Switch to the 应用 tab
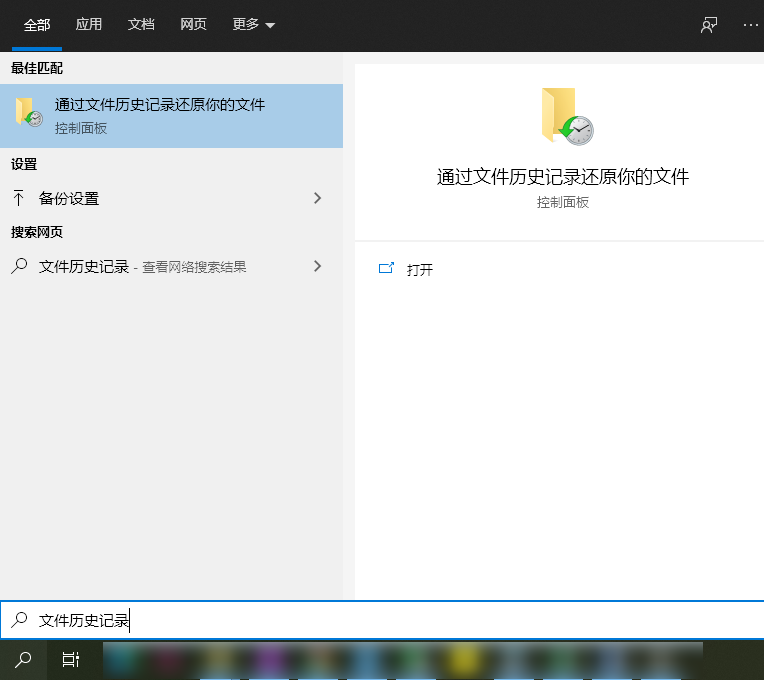This screenshot has width=764, height=680. (x=89, y=24)
